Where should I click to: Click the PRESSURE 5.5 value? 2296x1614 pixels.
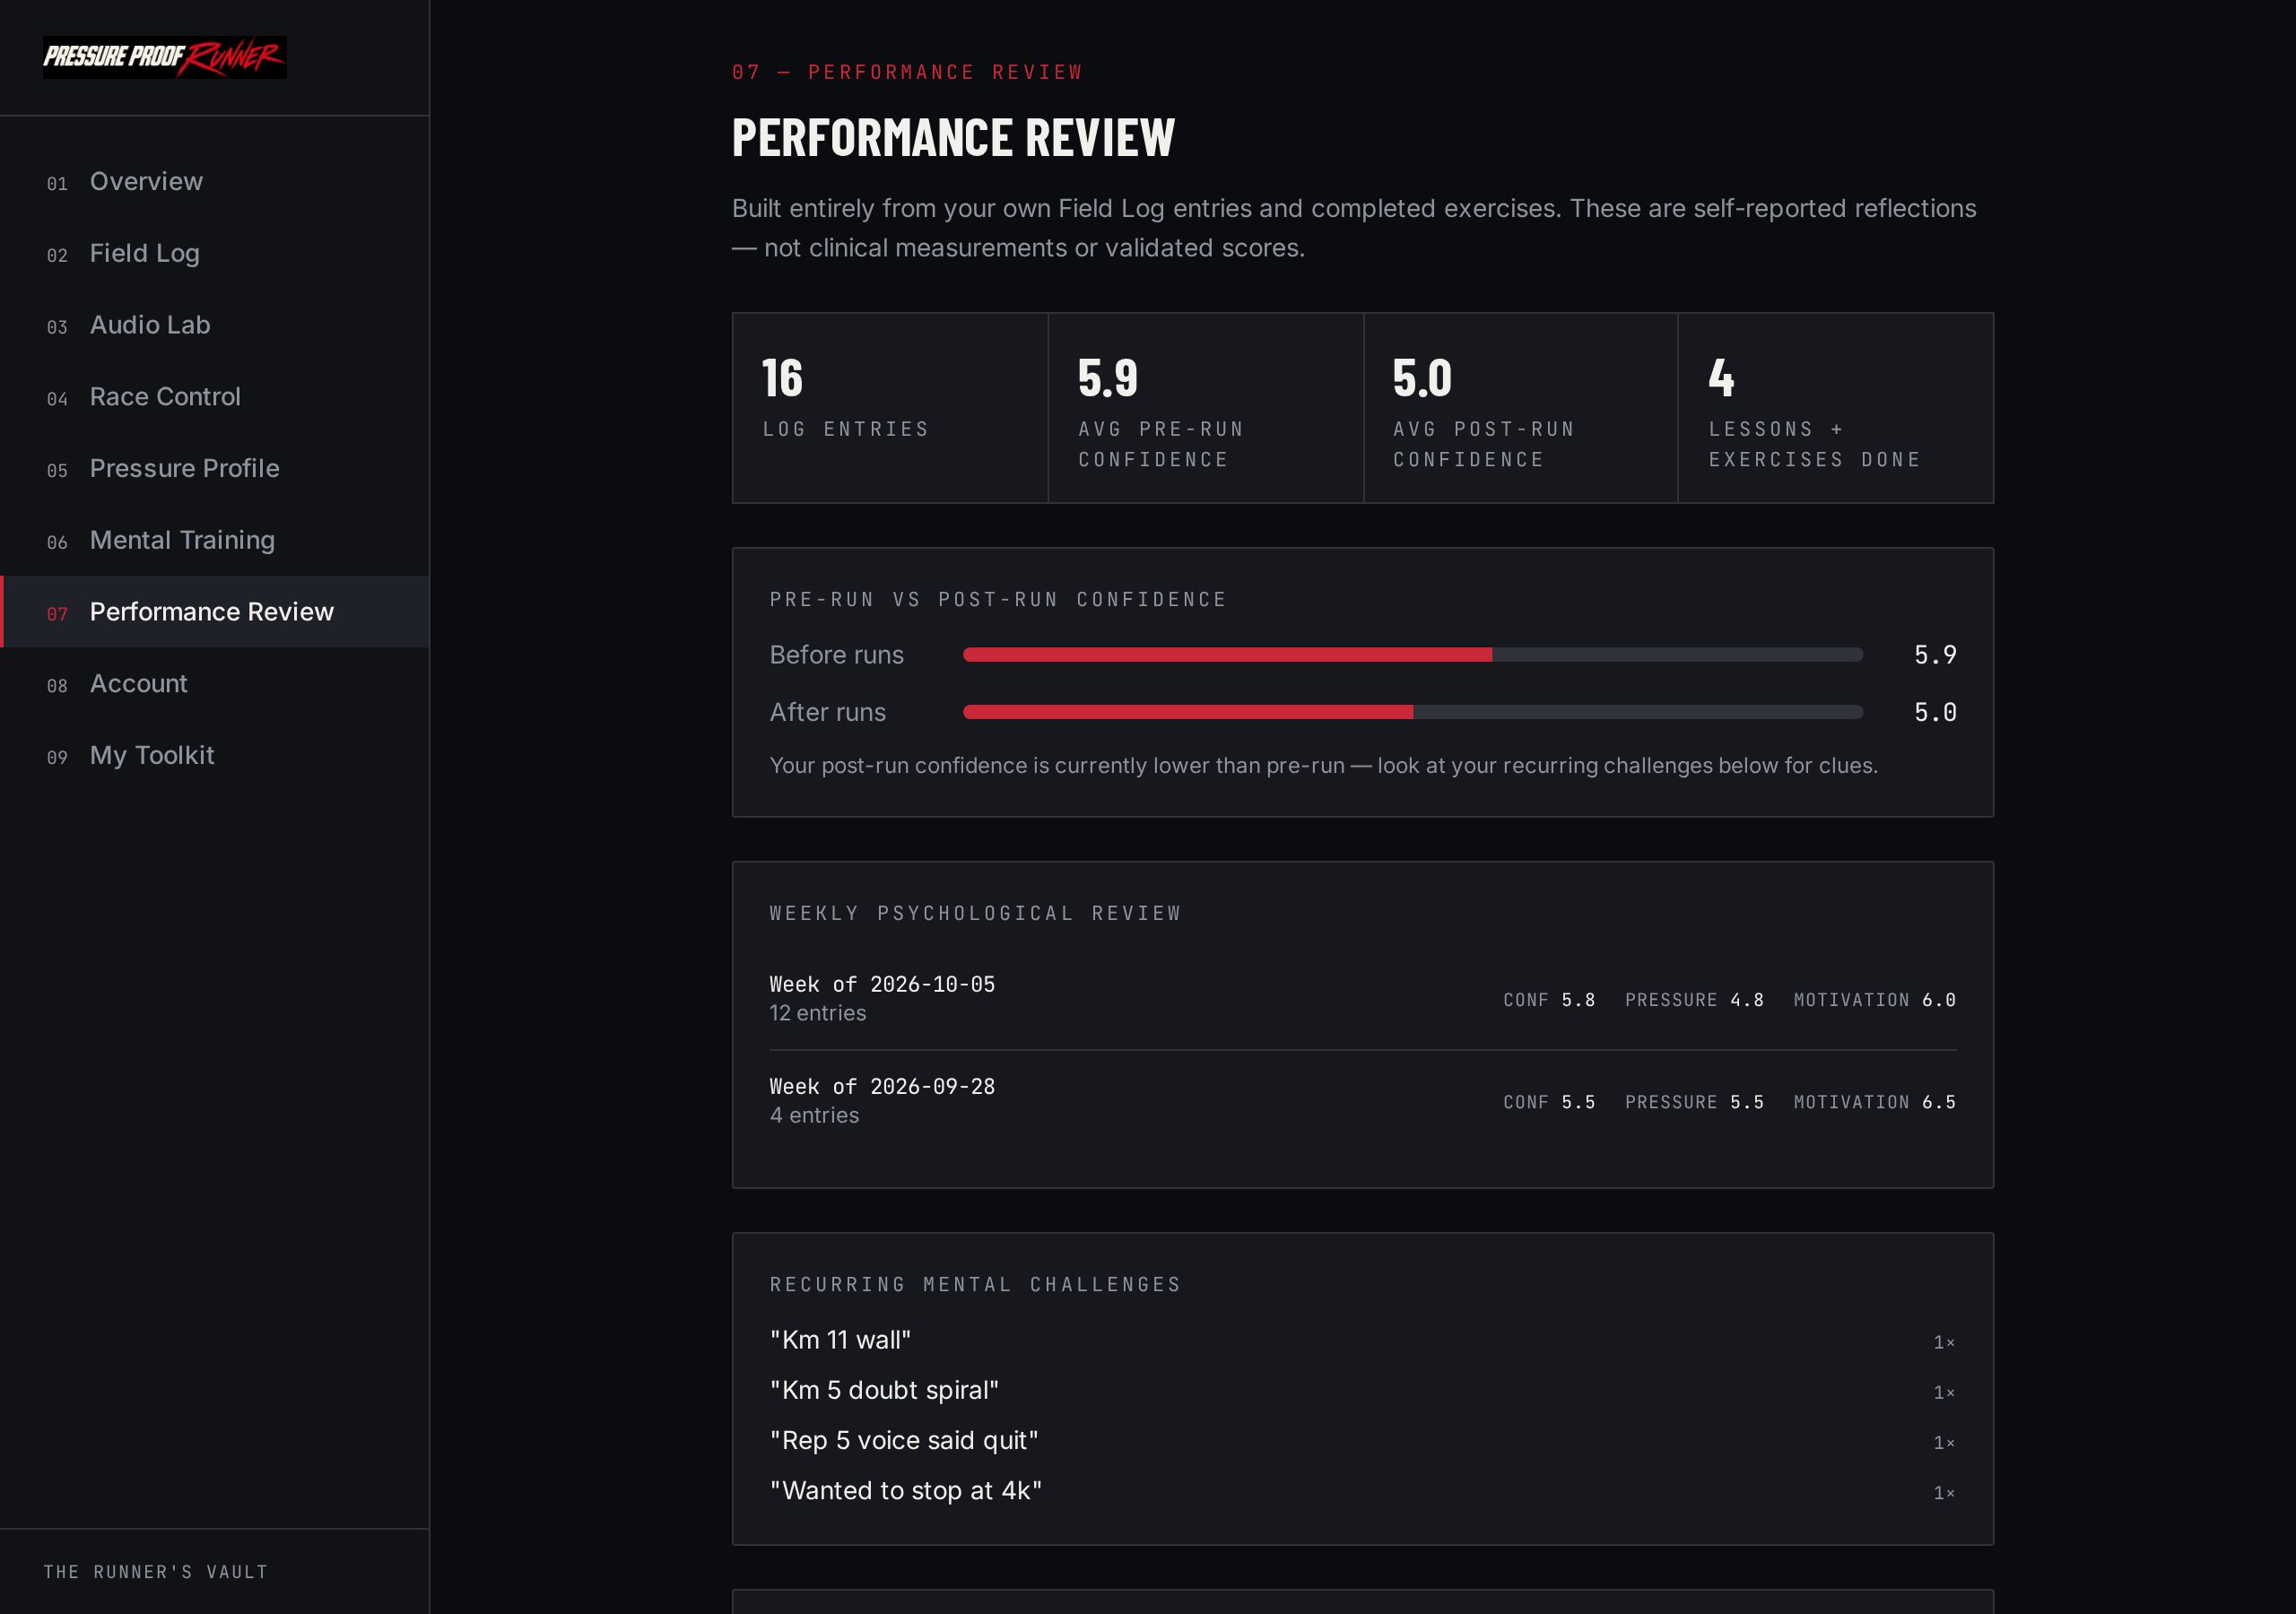tap(1694, 1102)
